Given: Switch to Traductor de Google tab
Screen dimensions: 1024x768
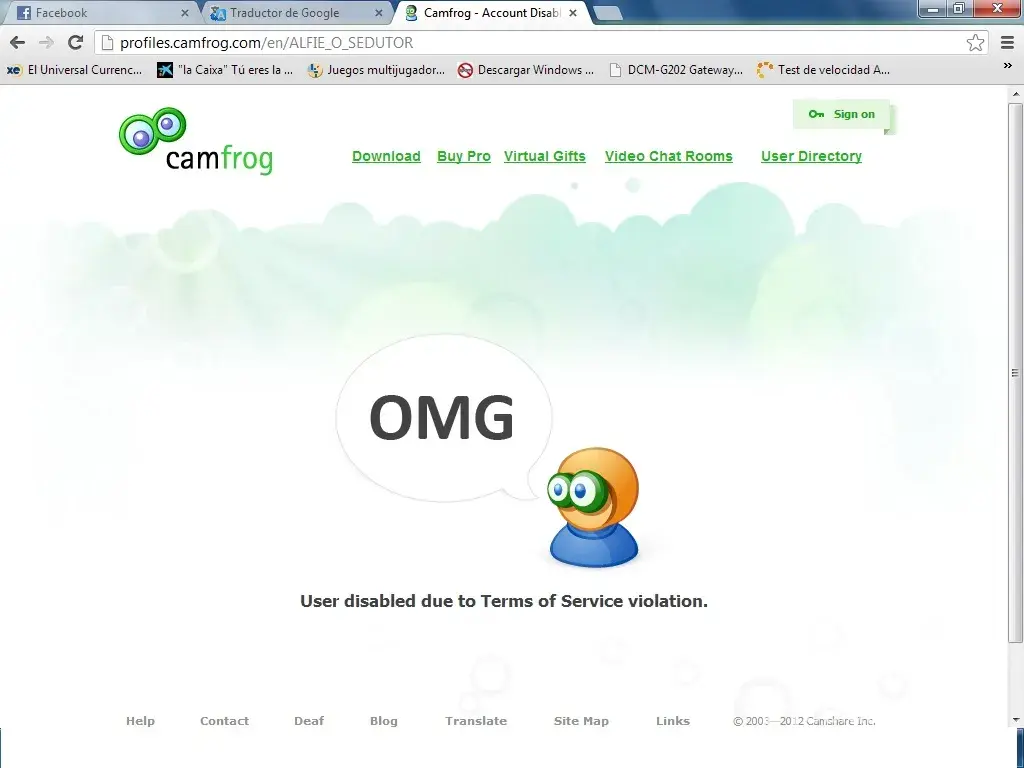Looking at the screenshot, I should [285, 13].
